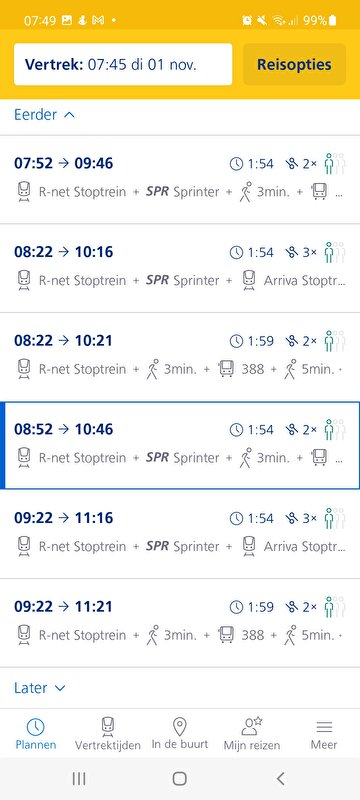Tap crowd forecast icon on 07:52 trip
Image resolution: width=360 pixels, height=800 pixels.
pyautogui.click(x=335, y=164)
